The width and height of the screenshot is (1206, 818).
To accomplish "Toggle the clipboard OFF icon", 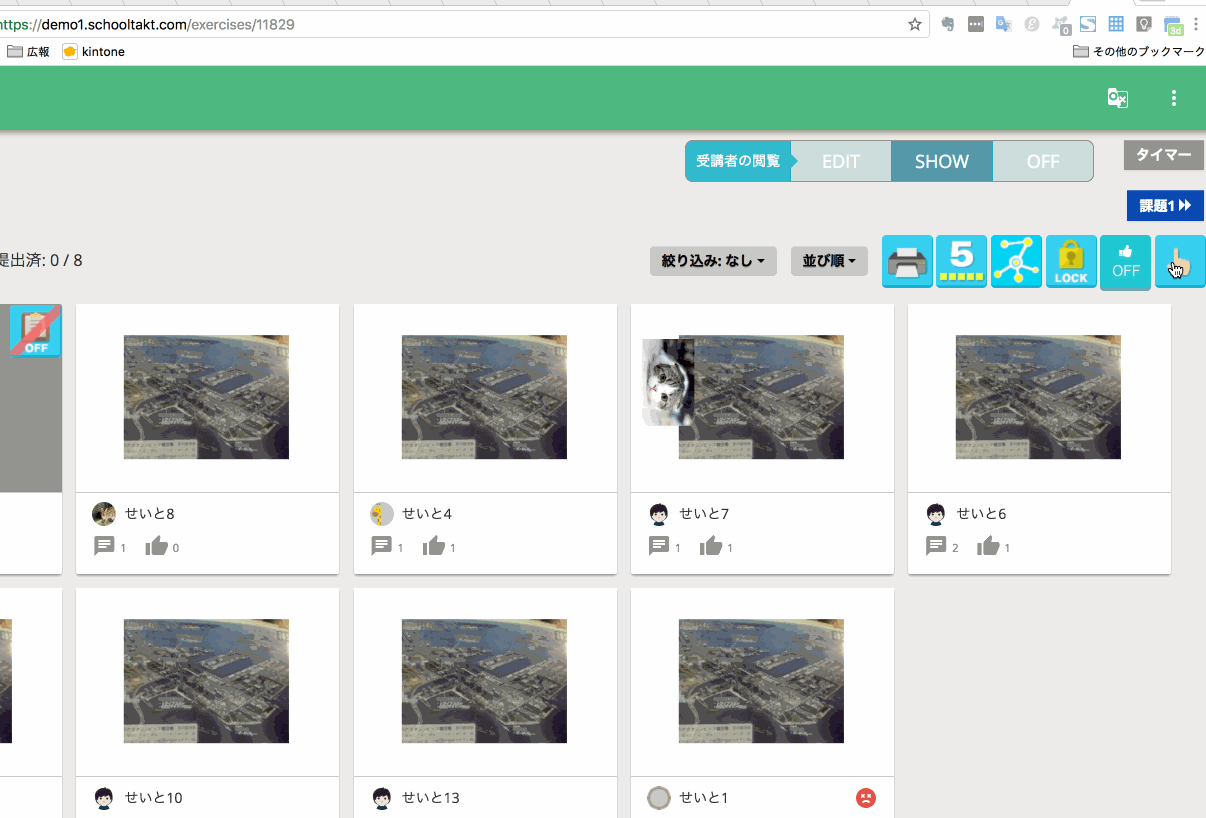I will (x=36, y=331).
